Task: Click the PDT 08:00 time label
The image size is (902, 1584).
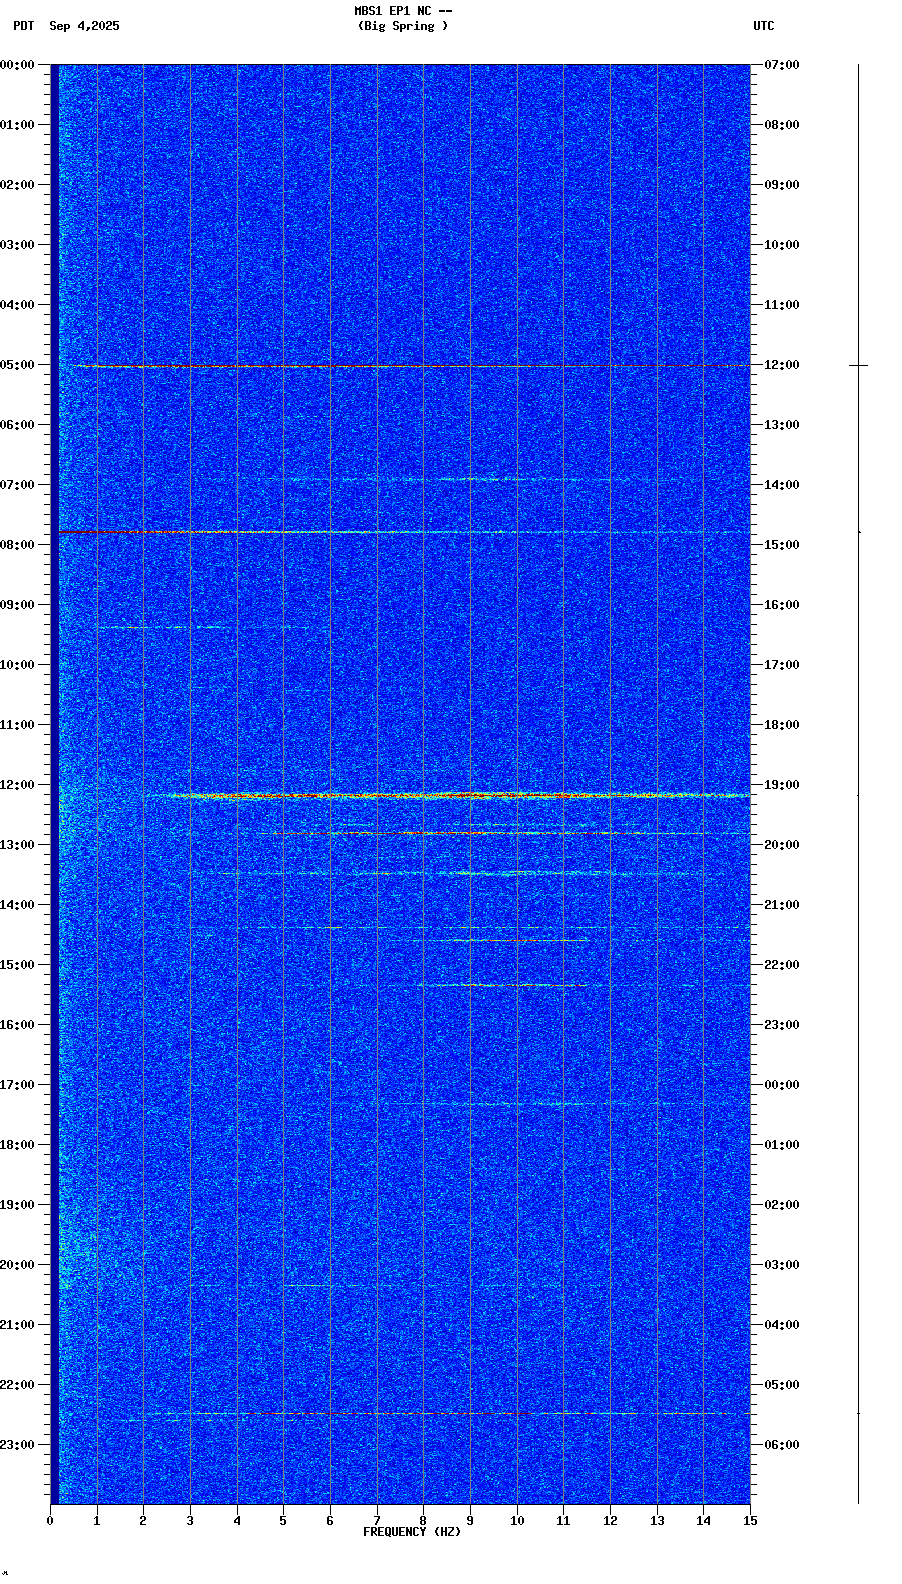Action: [x=17, y=545]
